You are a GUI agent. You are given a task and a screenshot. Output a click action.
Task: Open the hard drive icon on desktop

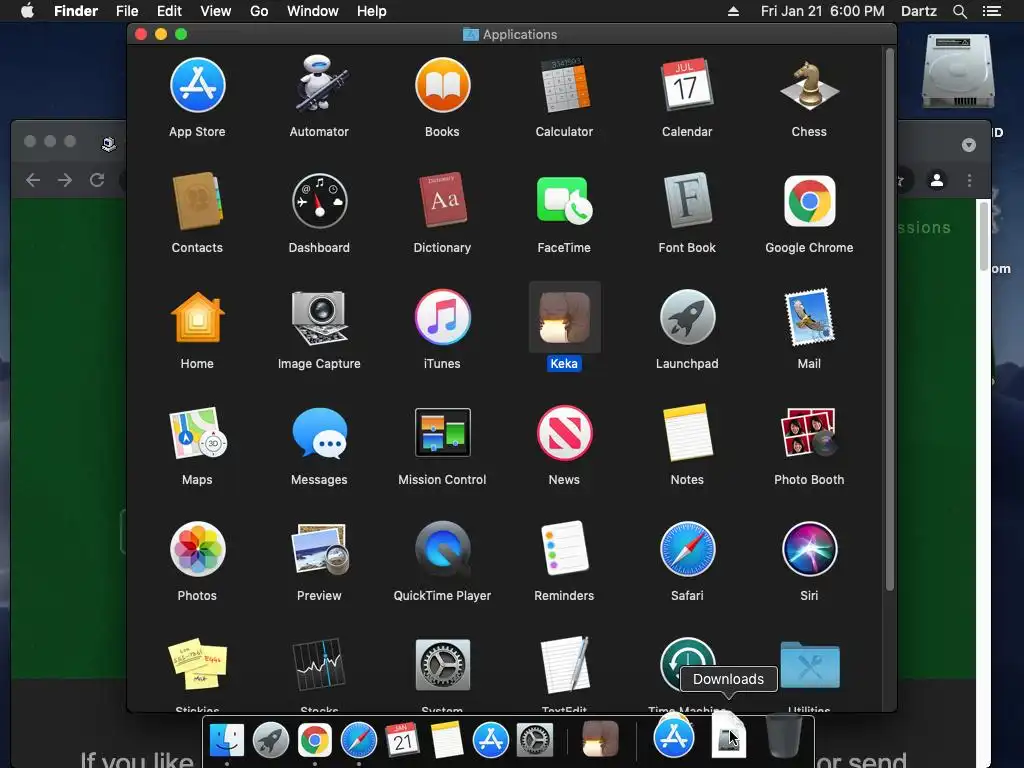click(x=957, y=71)
